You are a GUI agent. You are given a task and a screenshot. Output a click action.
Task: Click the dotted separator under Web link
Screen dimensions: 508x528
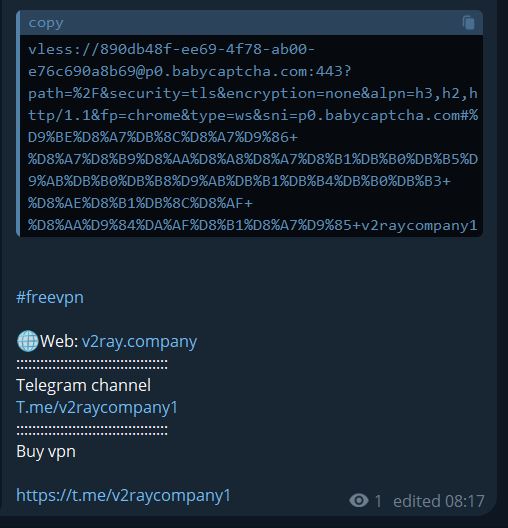click(92, 364)
